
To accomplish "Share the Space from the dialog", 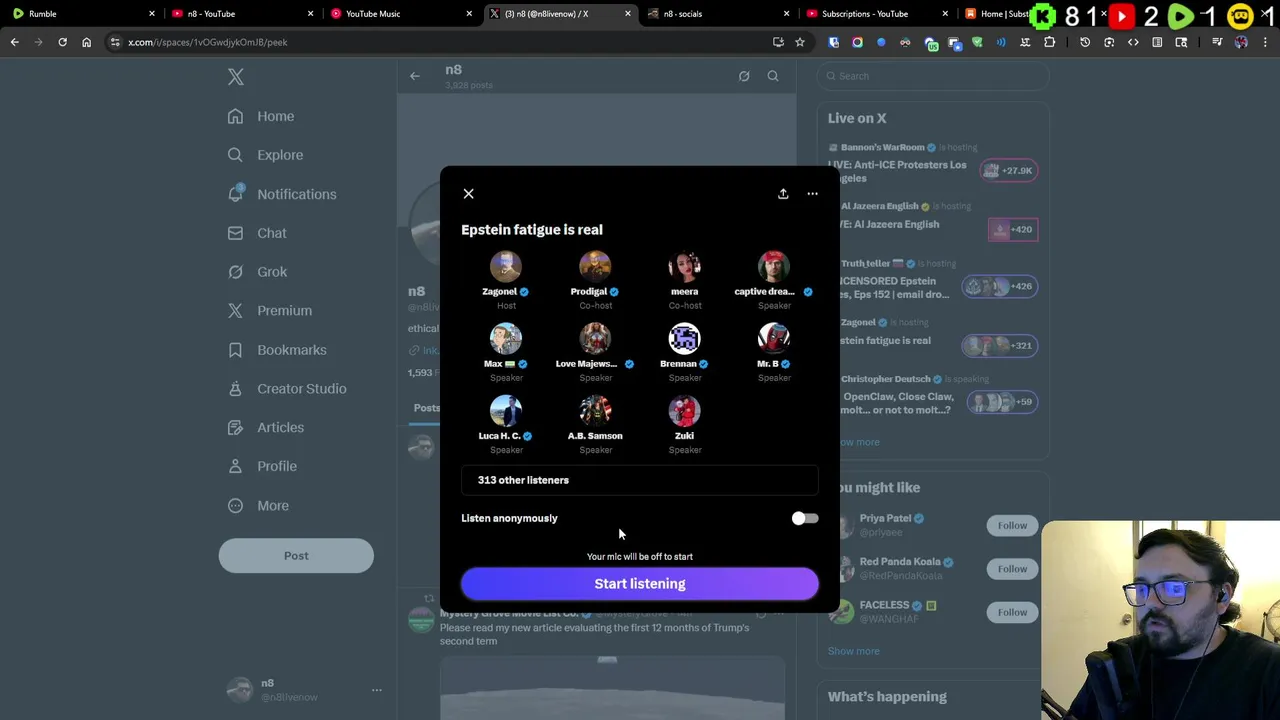I will click(783, 194).
